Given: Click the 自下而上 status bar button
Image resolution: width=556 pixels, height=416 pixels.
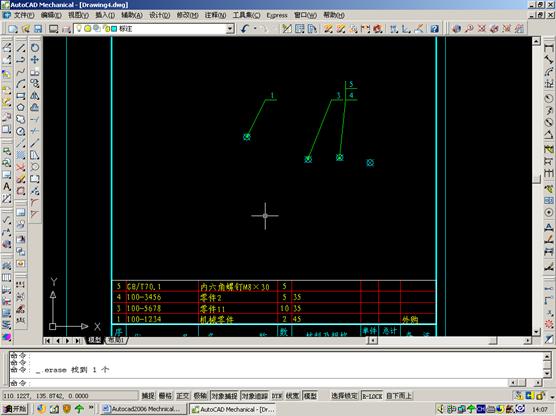Looking at the screenshot, I should click(x=399, y=396).
